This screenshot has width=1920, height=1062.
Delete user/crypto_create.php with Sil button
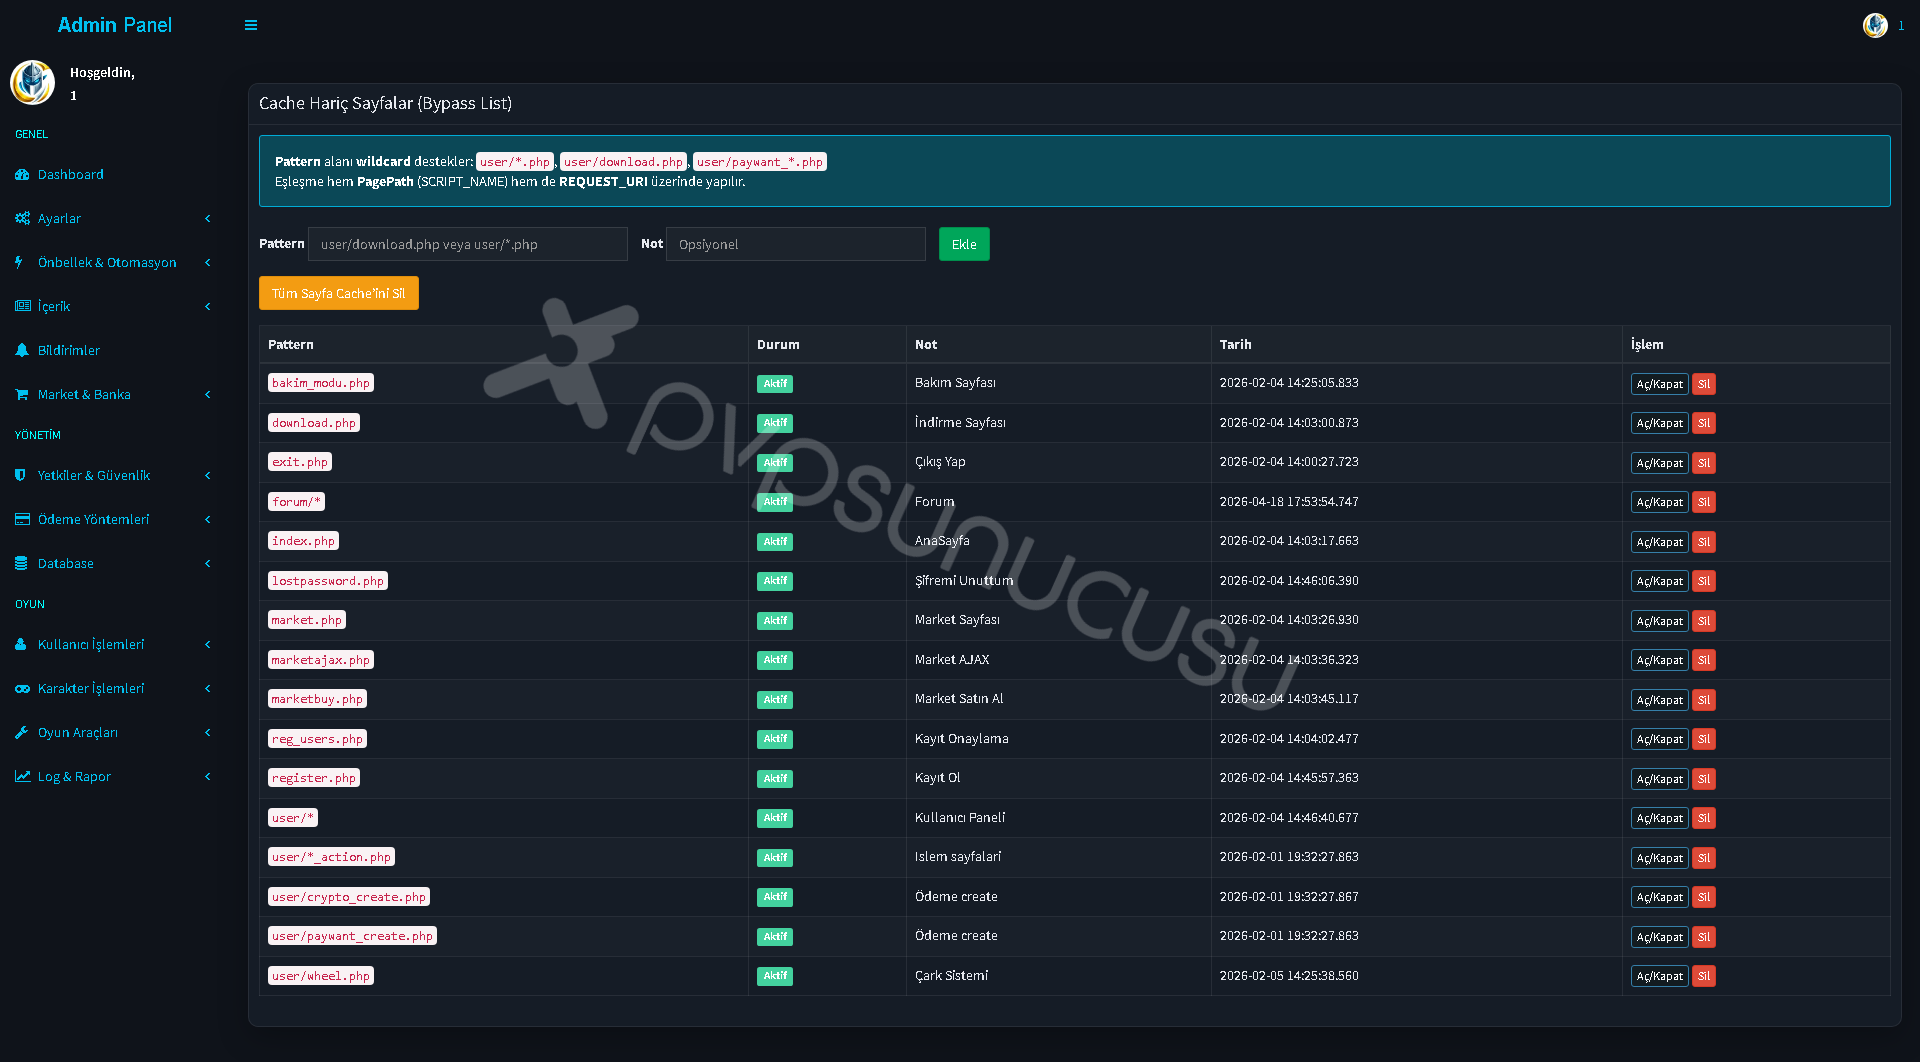(x=1704, y=897)
